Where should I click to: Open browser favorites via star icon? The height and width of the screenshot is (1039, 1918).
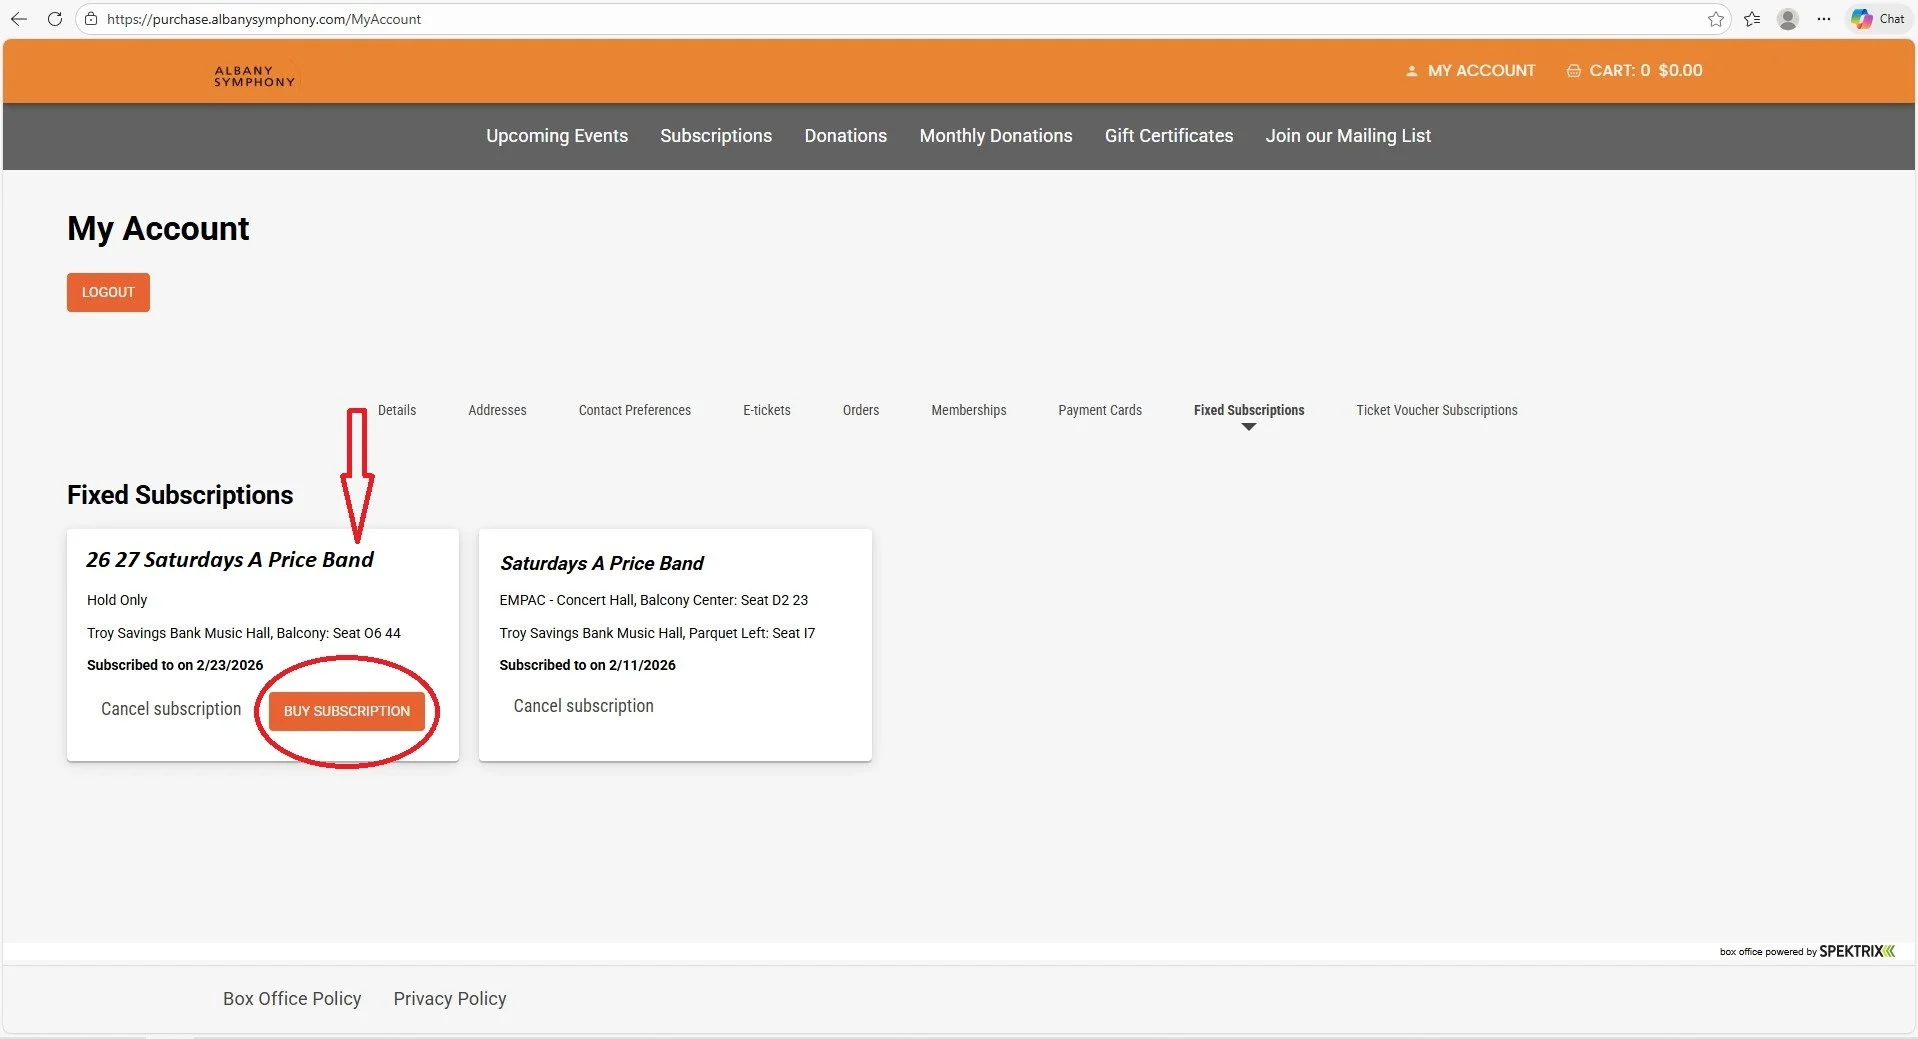coord(1716,19)
